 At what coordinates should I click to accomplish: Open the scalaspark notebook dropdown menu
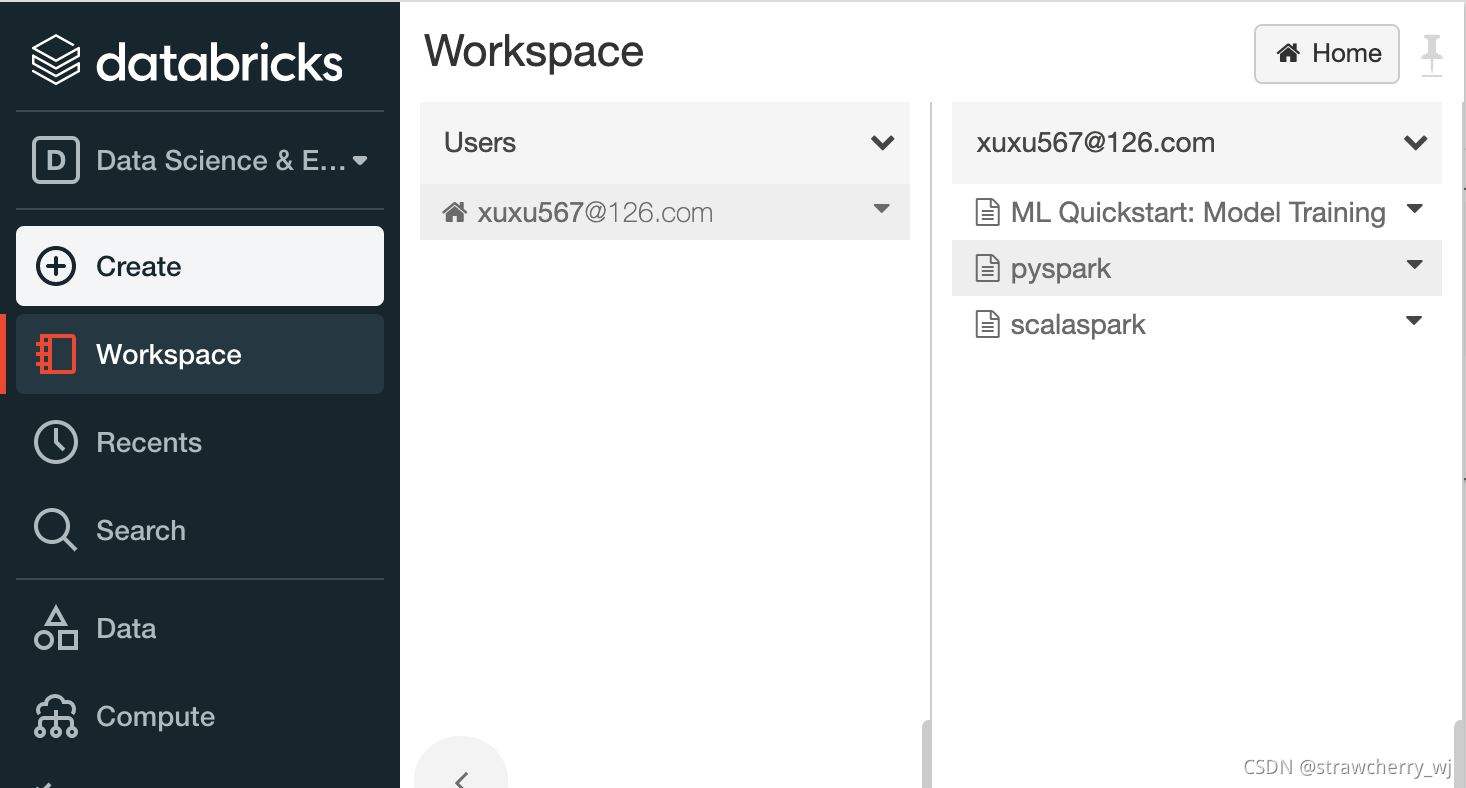click(x=1414, y=322)
